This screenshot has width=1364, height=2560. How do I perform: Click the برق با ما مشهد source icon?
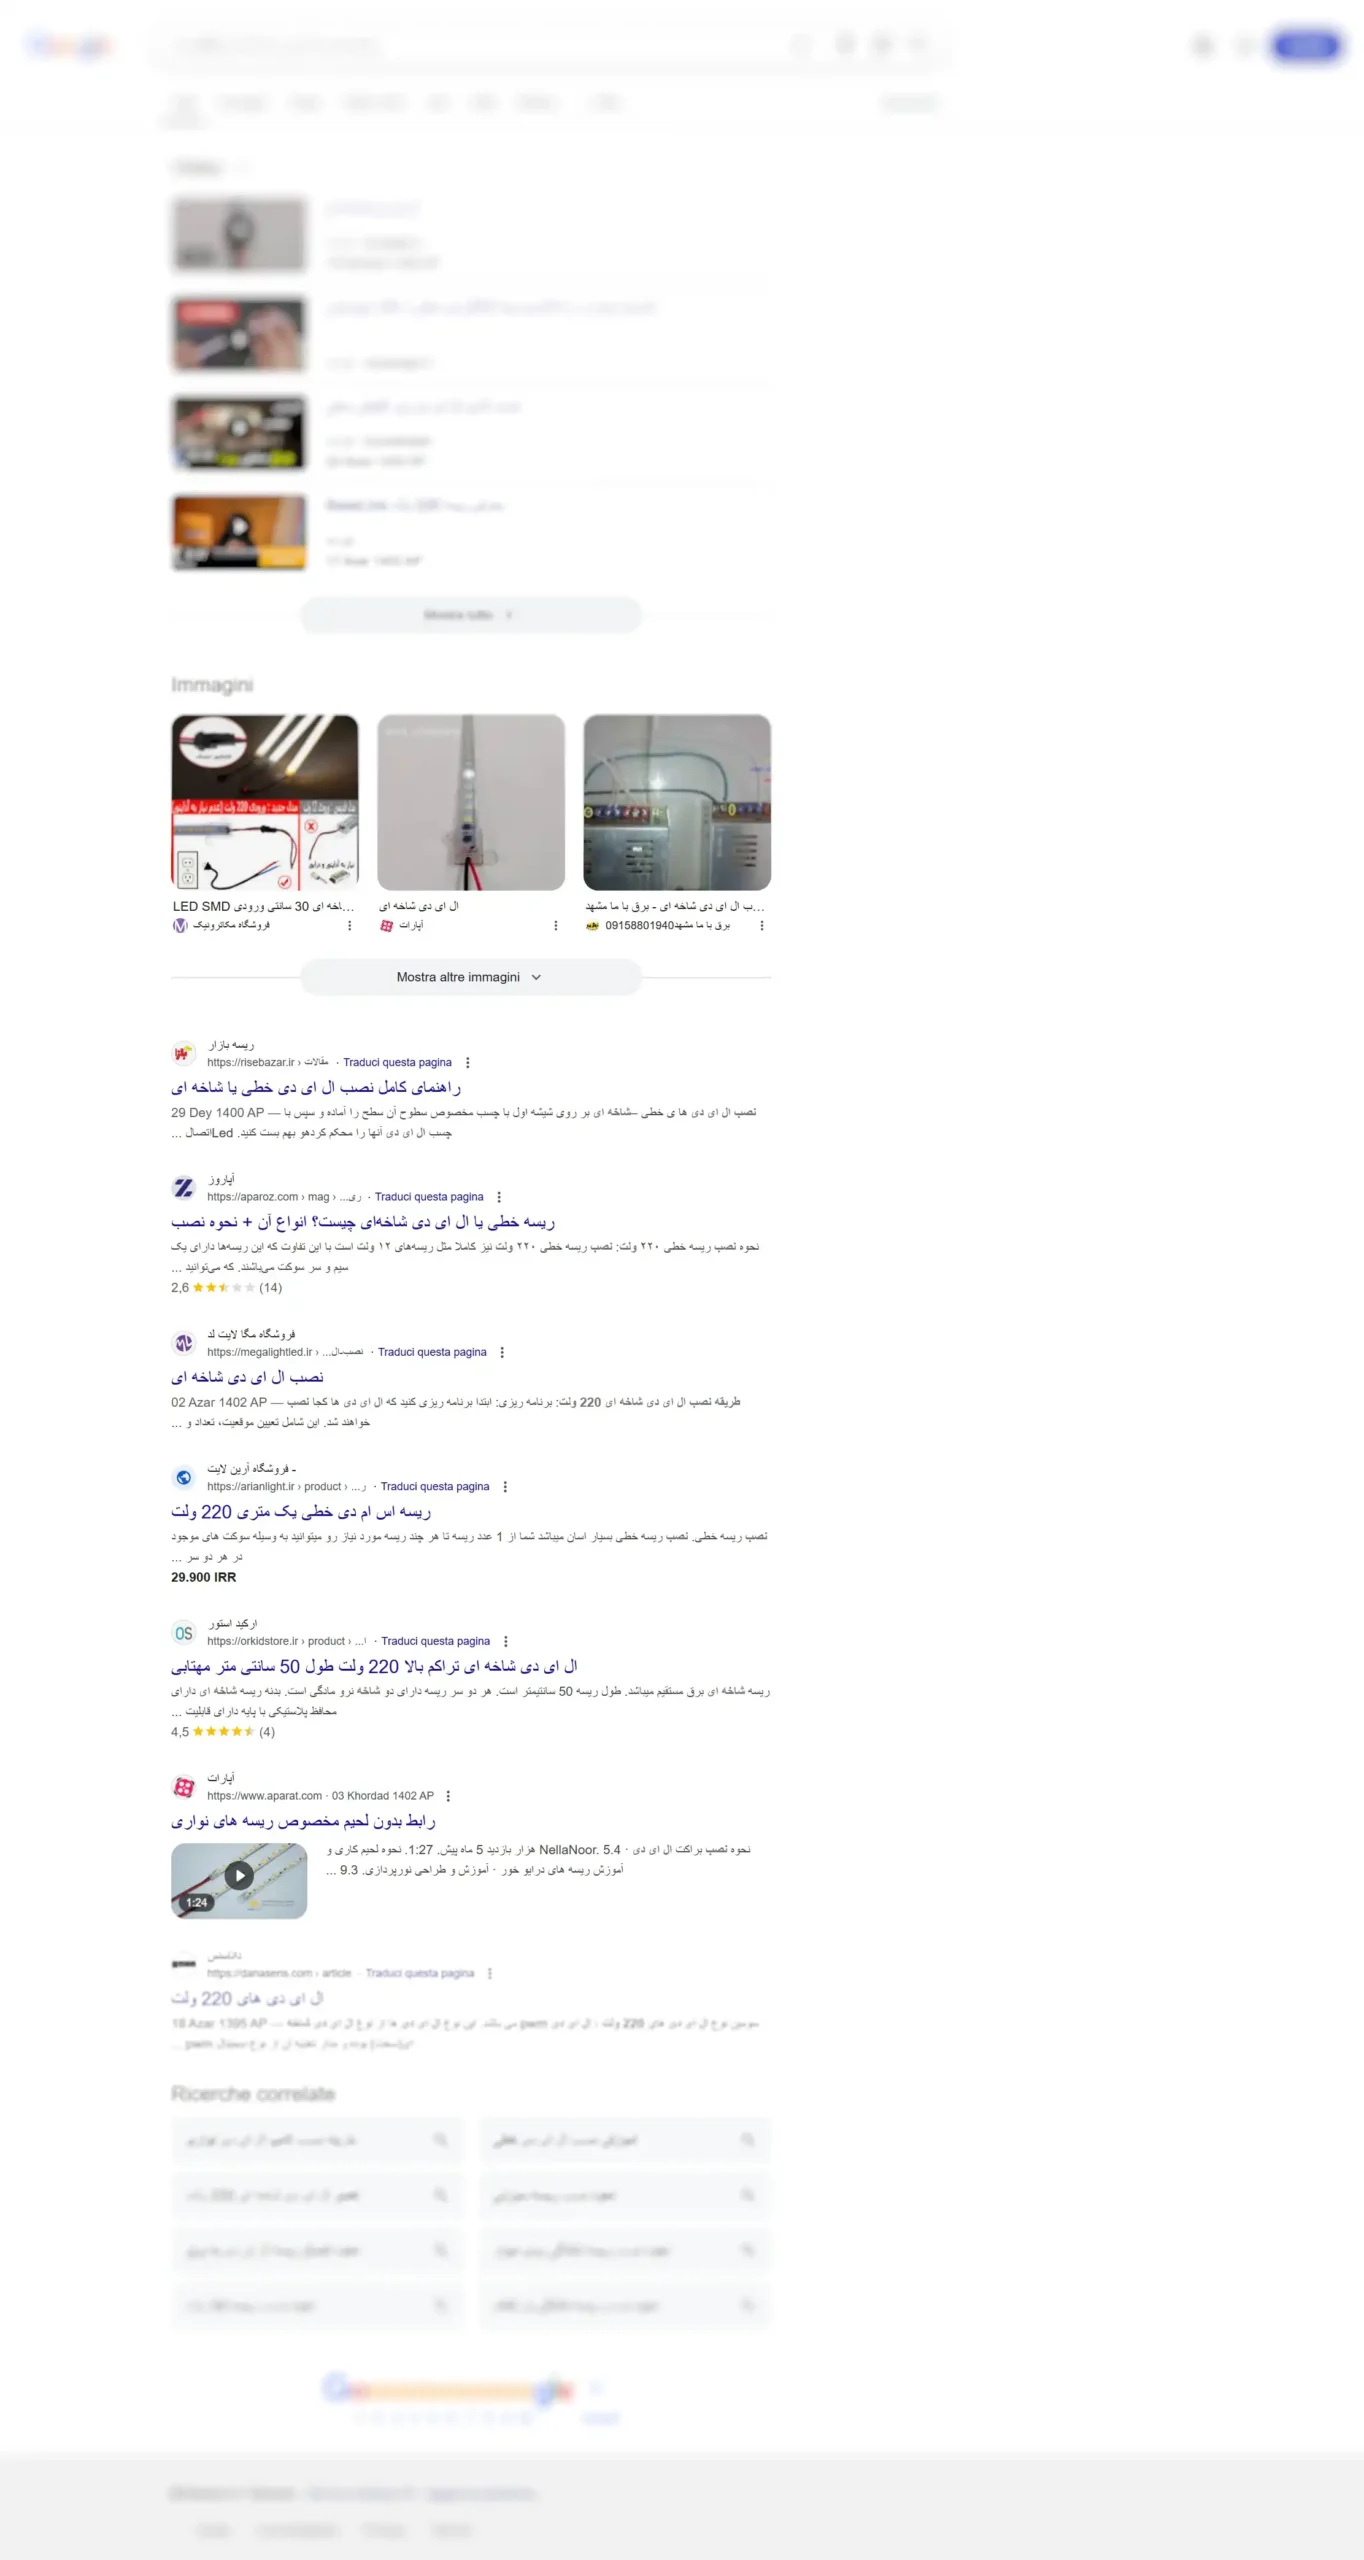coord(593,926)
